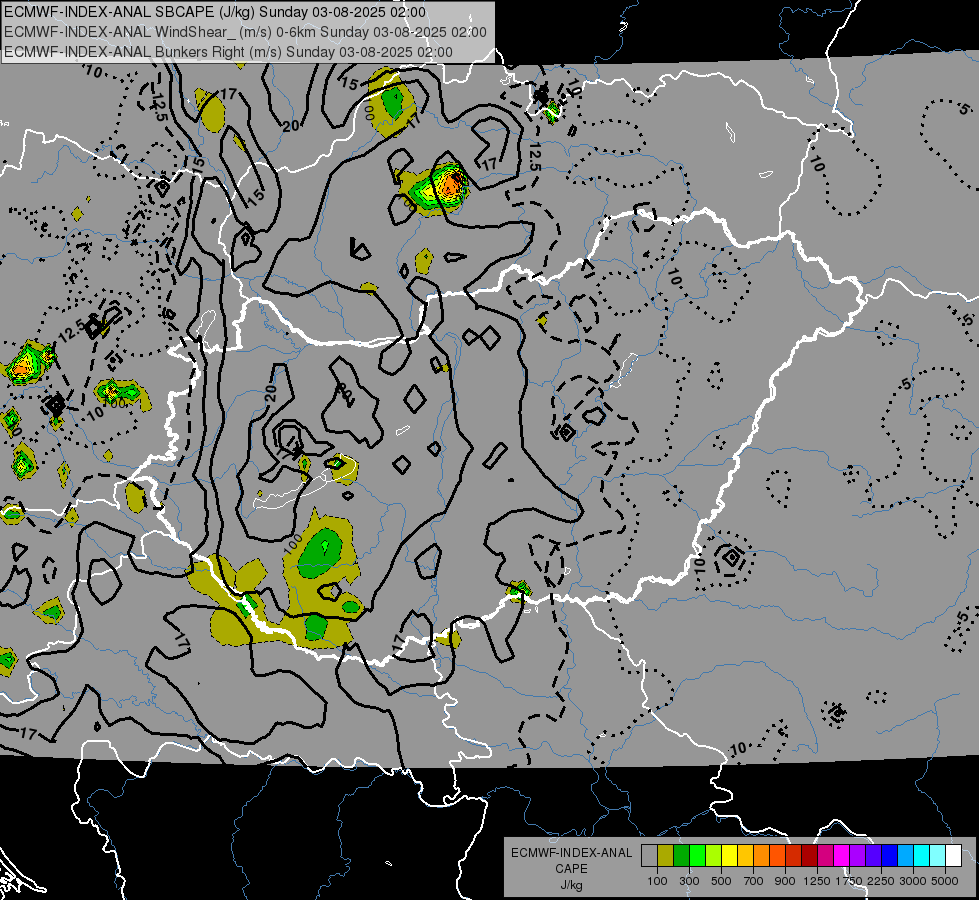Select the yellow-green legend swatch
Image resolution: width=979 pixels, height=900 pixels.
pos(713,856)
